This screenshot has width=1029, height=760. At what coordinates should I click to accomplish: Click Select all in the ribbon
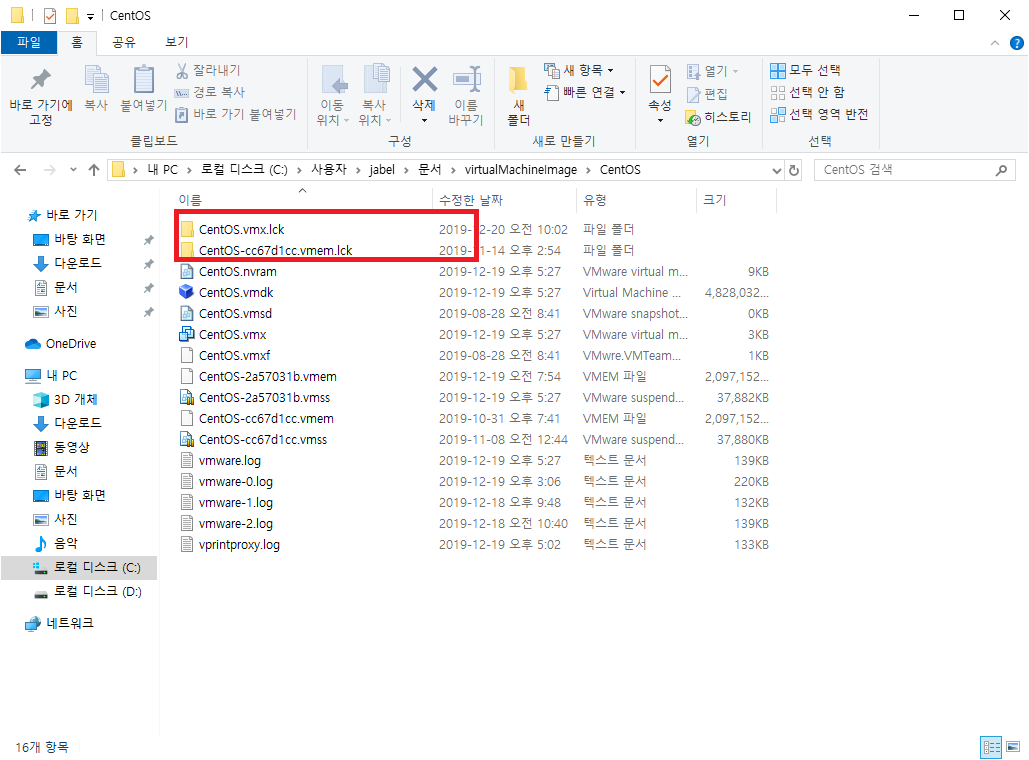[x=805, y=70]
